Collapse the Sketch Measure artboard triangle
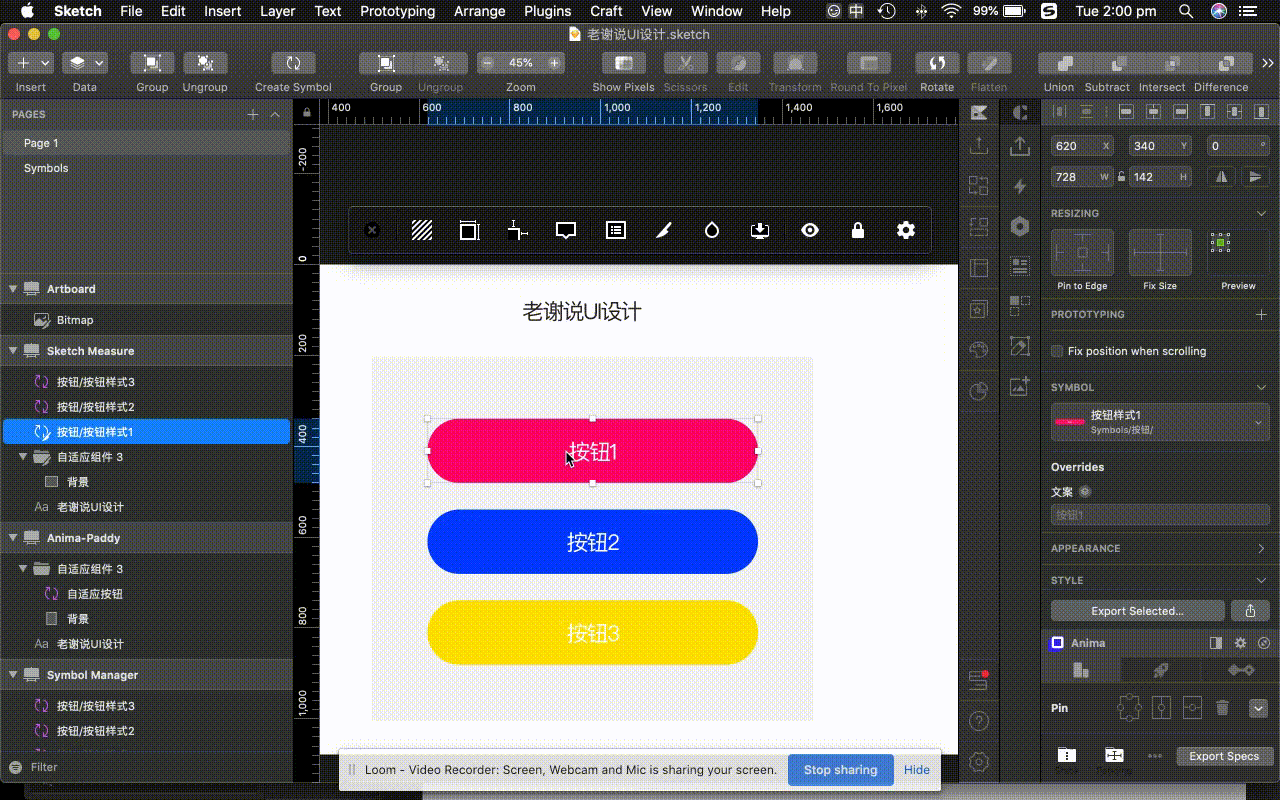The height and width of the screenshot is (800, 1280). tap(13, 351)
